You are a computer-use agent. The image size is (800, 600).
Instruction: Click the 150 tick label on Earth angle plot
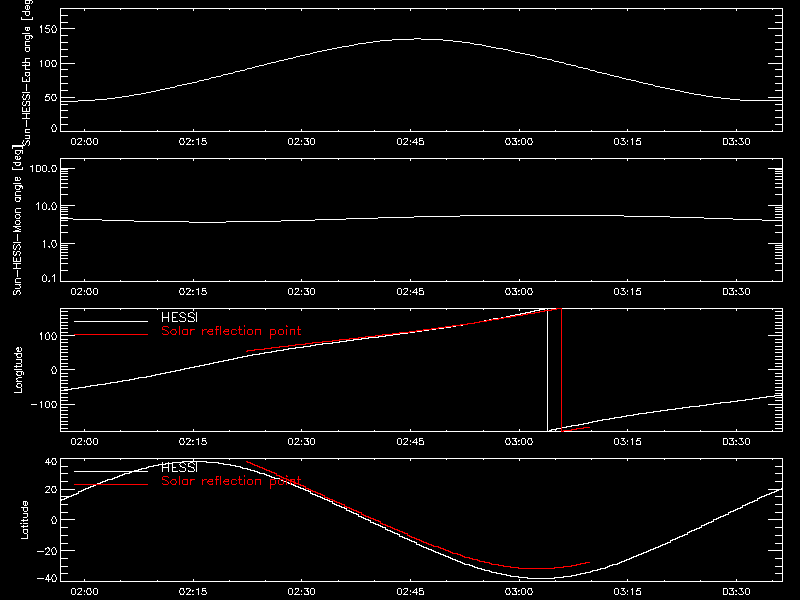48,30
